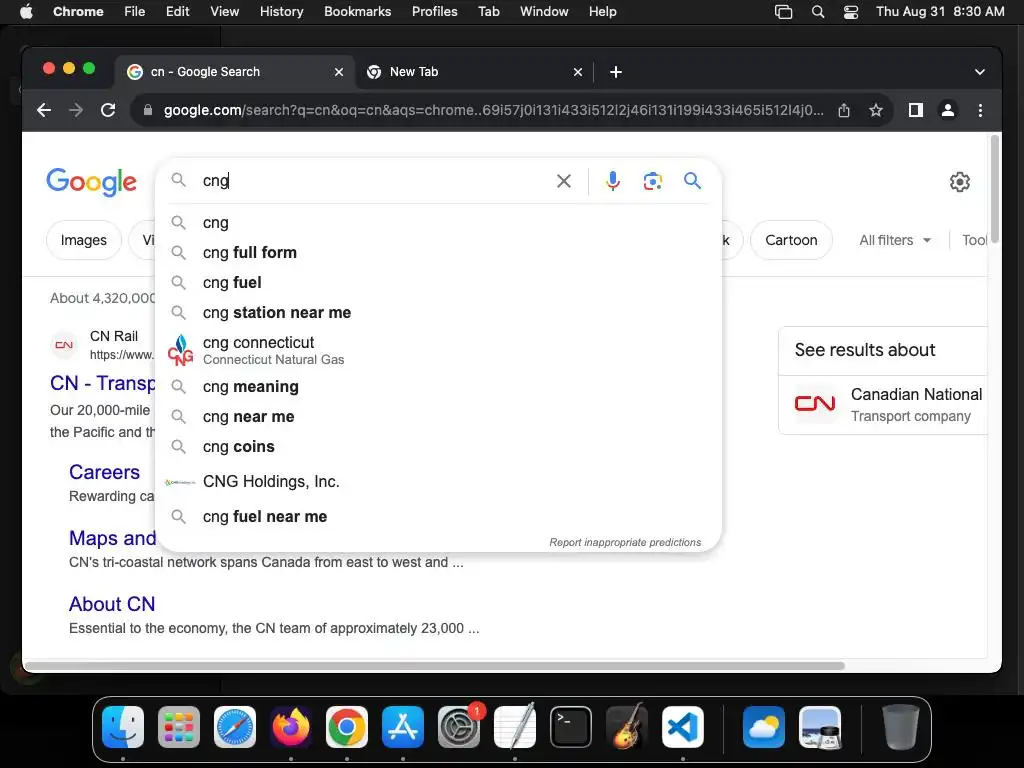The width and height of the screenshot is (1024, 768).
Task: Open App Store from the dock
Action: [403, 727]
